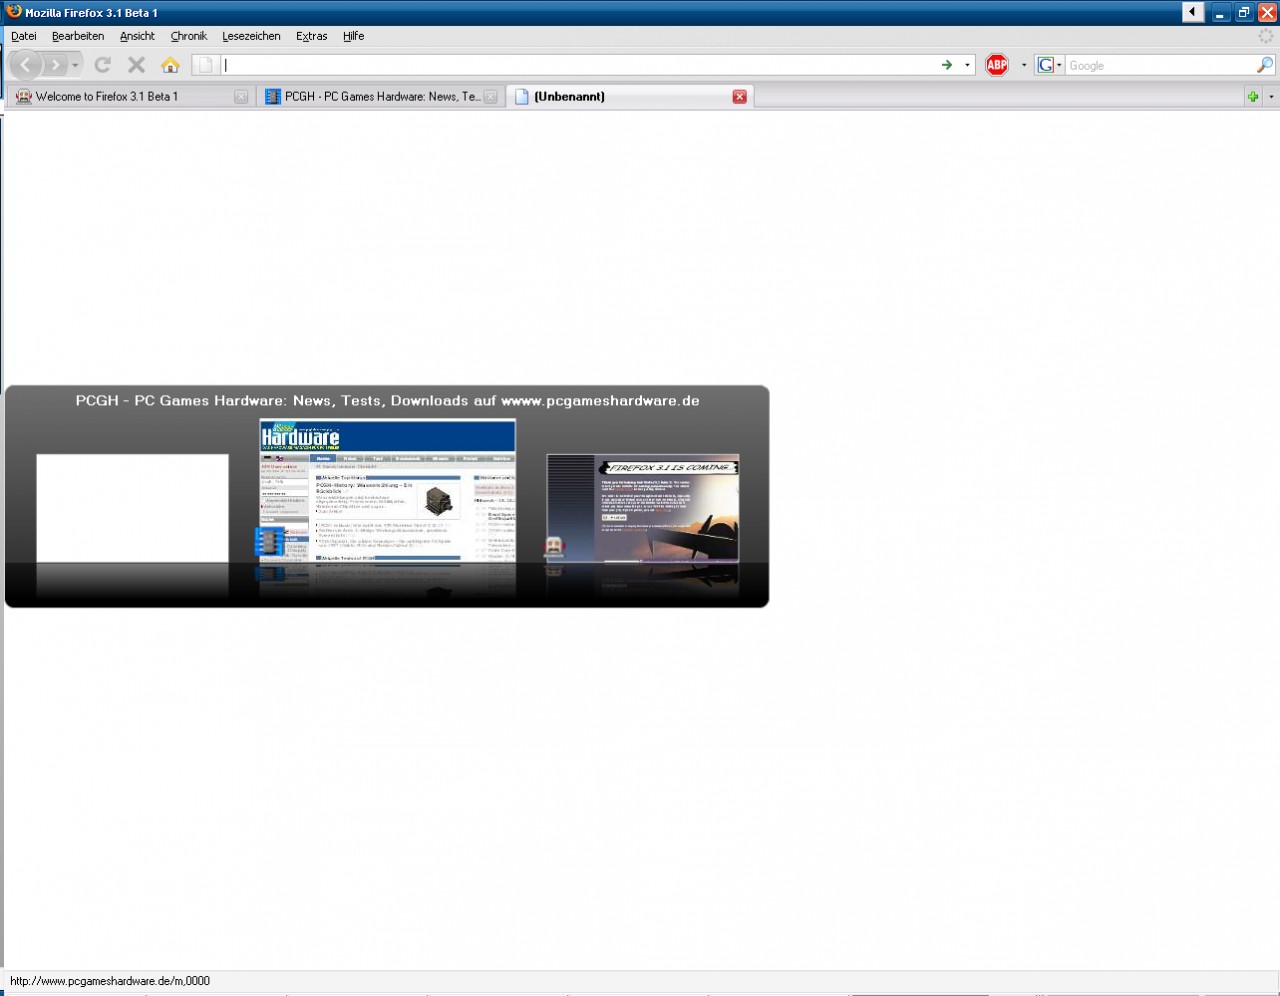The image size is (1280, 996).
Task: Focus the address bar input
Action: (x=578, y=65)
